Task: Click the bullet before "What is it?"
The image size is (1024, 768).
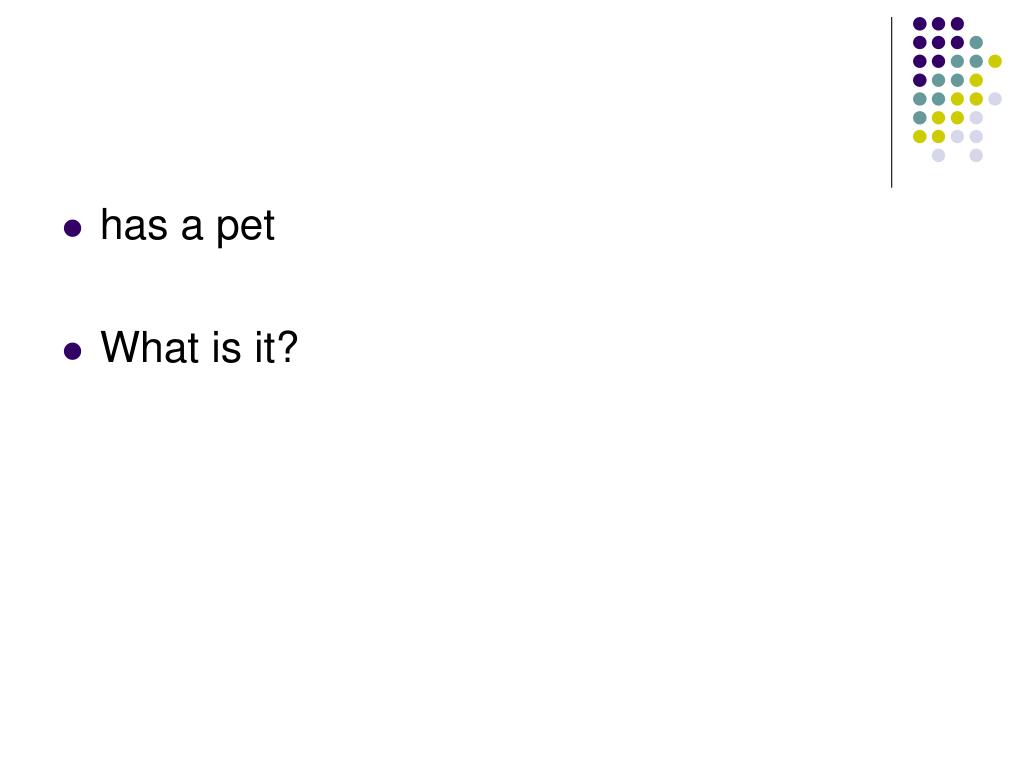Action: pos(72,351)
